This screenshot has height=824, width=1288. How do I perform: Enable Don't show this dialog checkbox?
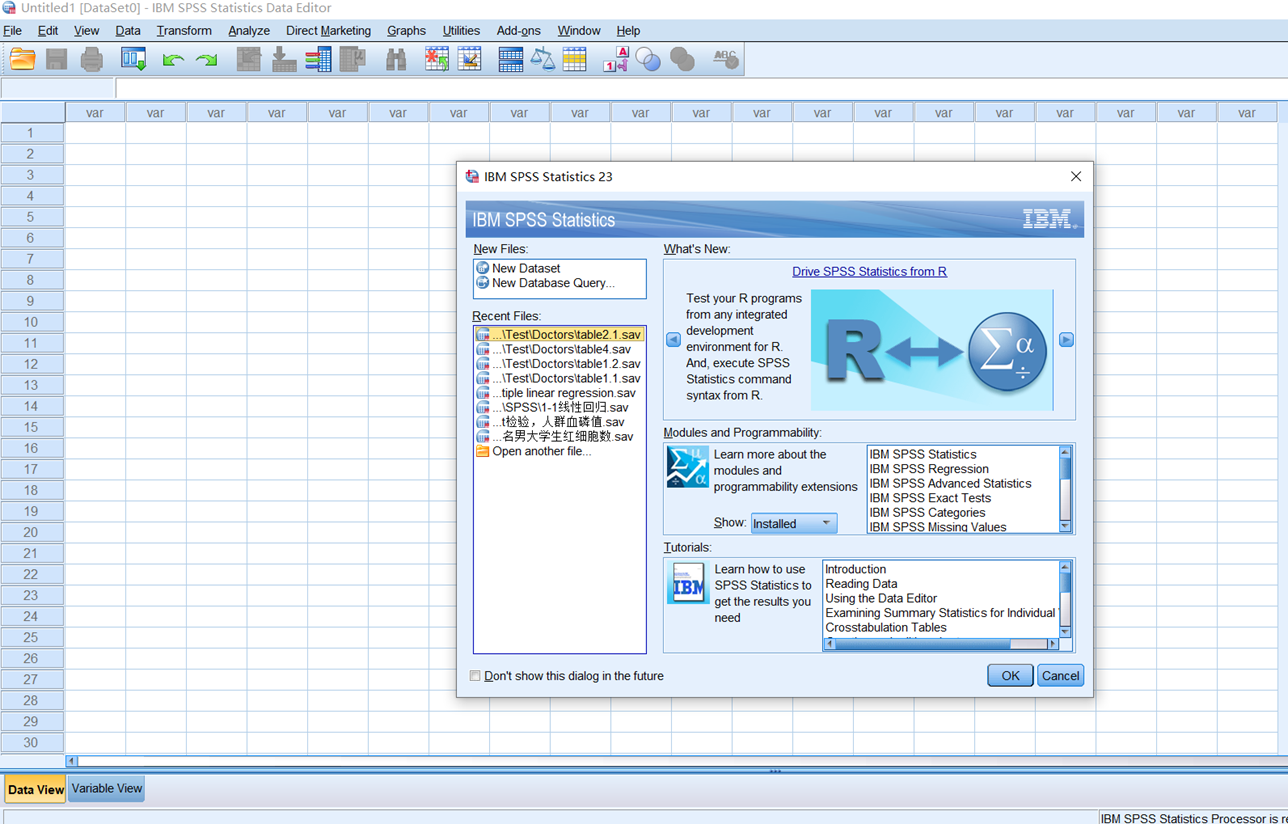(x=475, y=676)
